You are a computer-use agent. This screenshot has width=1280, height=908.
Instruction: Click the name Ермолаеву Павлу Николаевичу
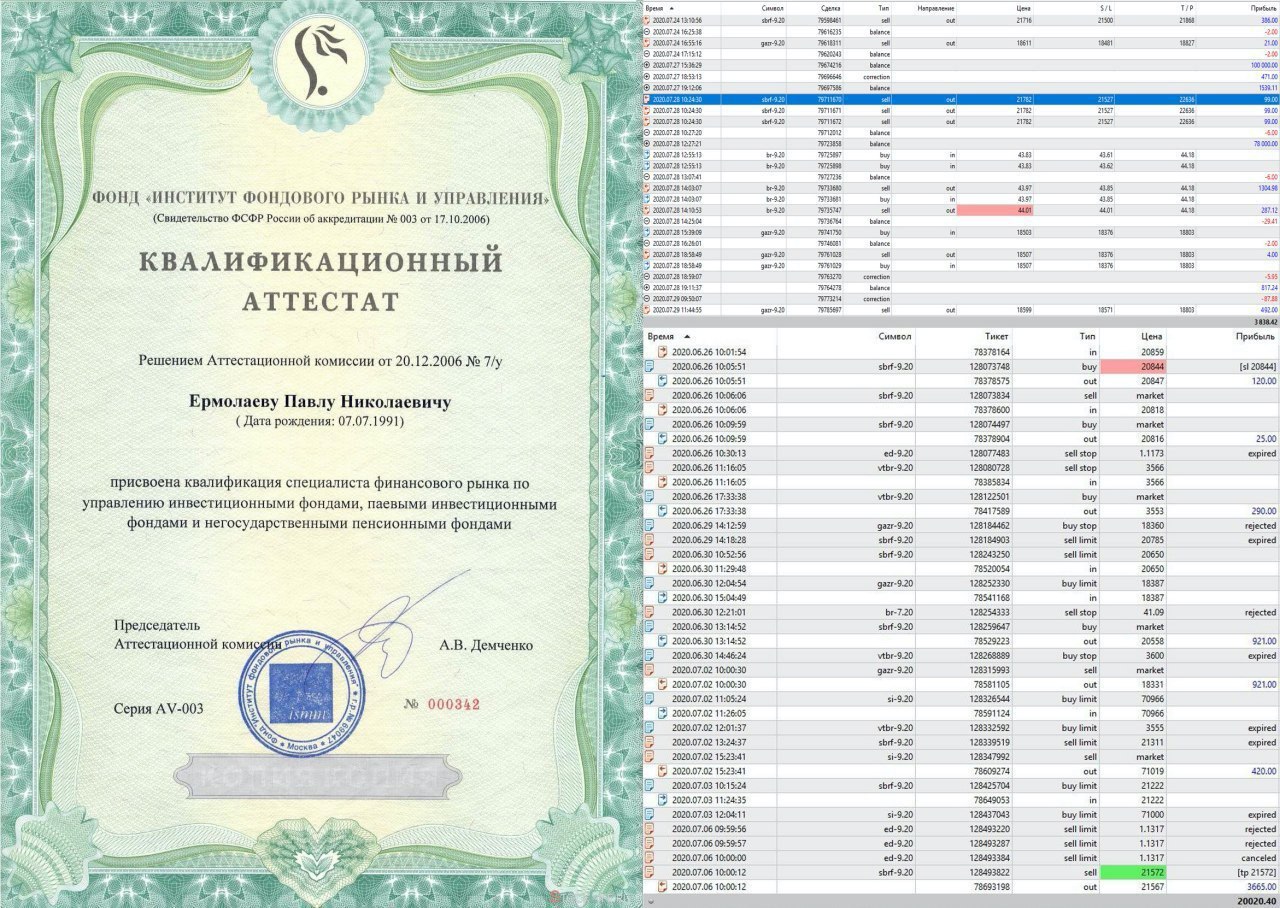coord(319,402)
